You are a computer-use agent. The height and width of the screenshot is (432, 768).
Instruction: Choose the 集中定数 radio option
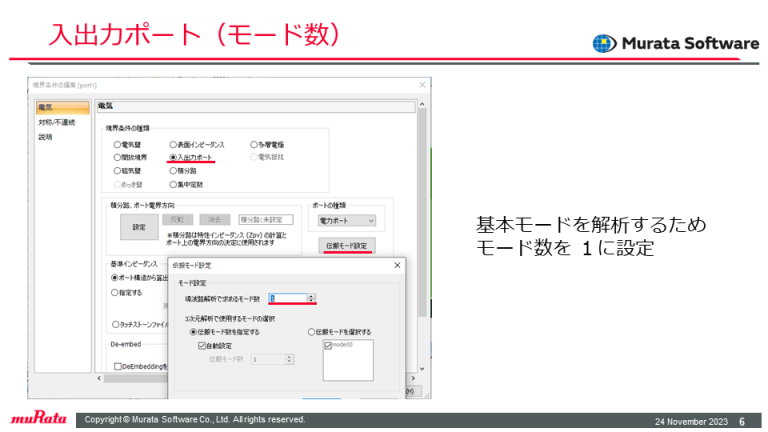[174, 184]
